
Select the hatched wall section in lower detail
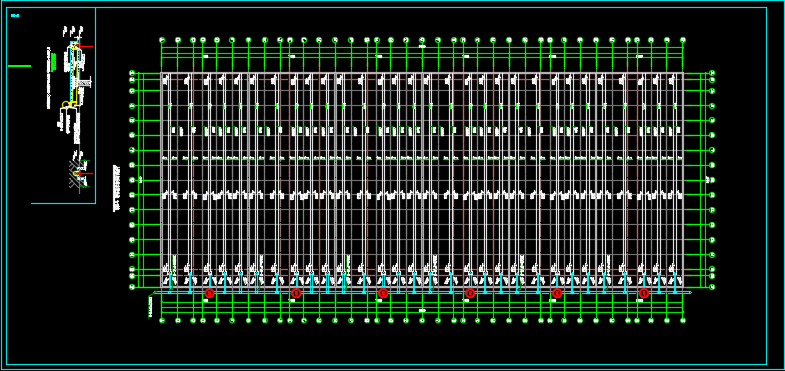pos(75,175)
